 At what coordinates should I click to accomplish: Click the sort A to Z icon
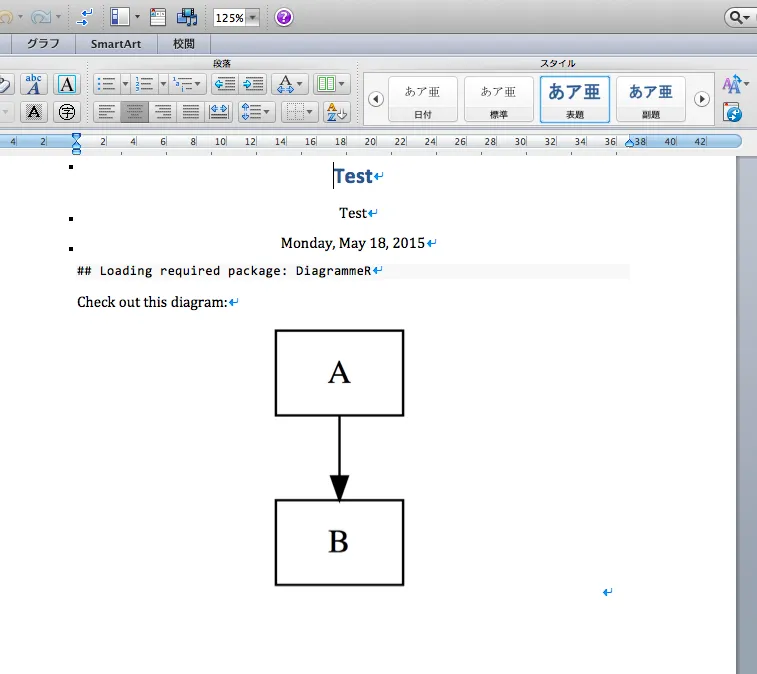[x=336, y=112]
